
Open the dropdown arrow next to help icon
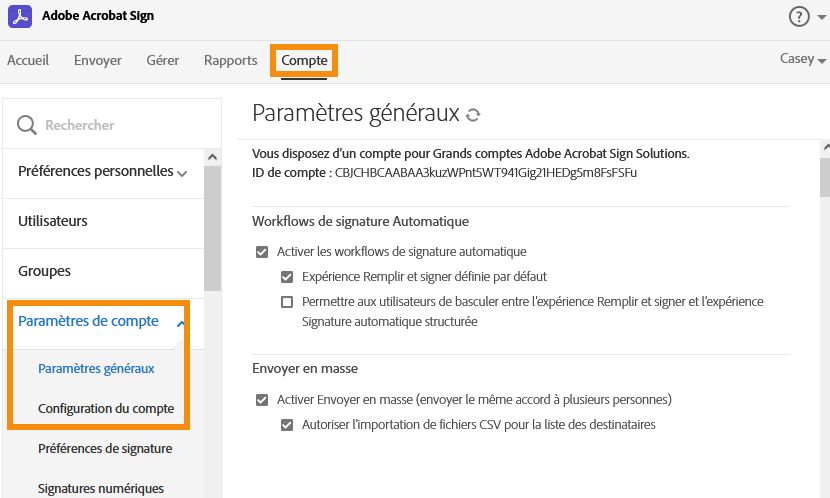(822, 17)
